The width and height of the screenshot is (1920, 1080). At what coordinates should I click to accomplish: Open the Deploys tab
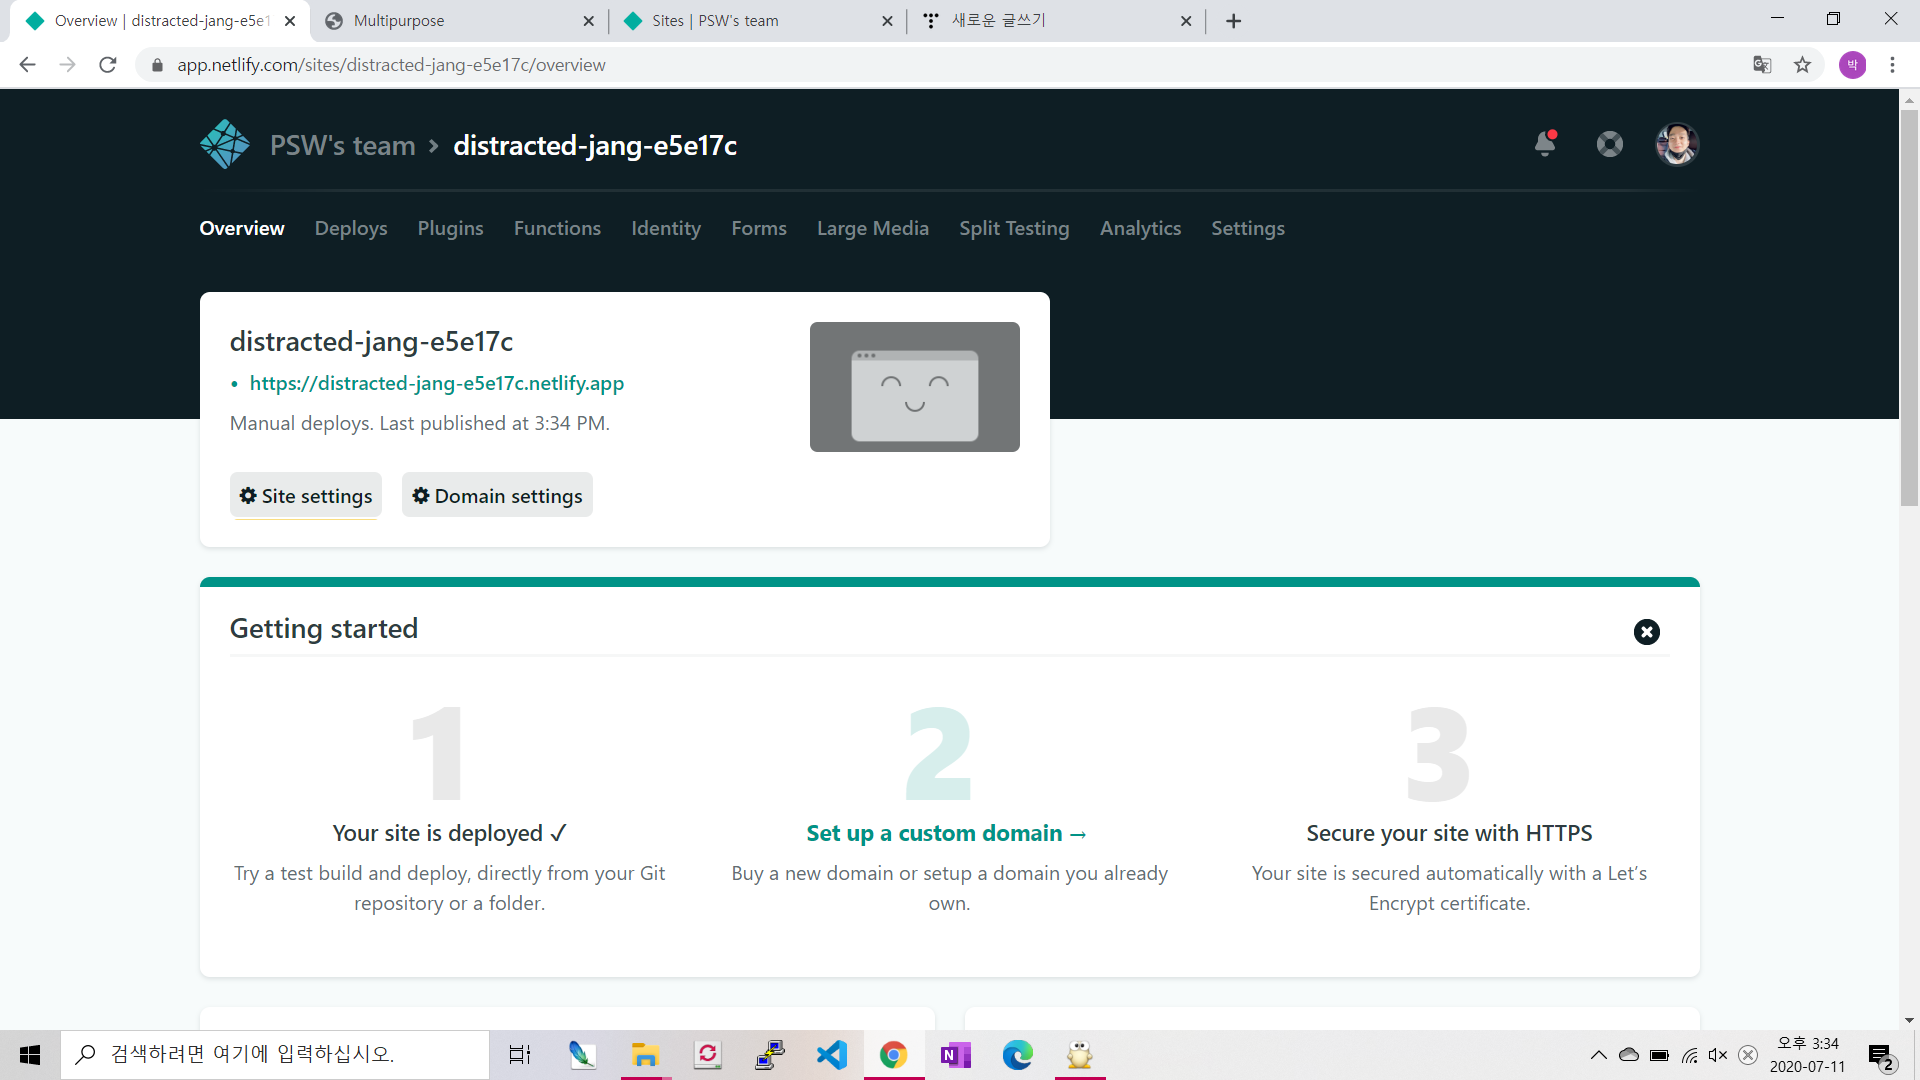click(351, 228)
